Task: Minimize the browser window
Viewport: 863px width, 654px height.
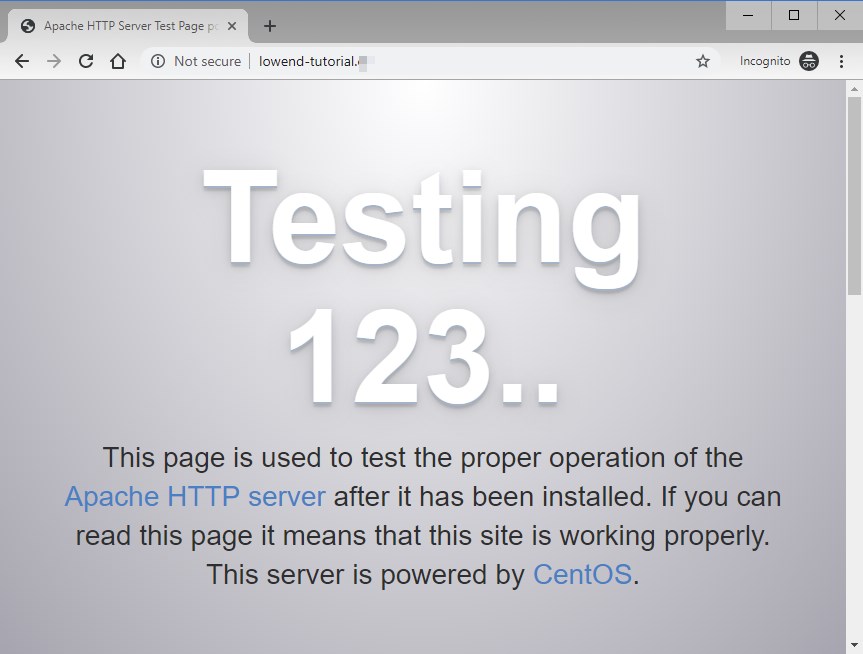Action: point(748,15)
